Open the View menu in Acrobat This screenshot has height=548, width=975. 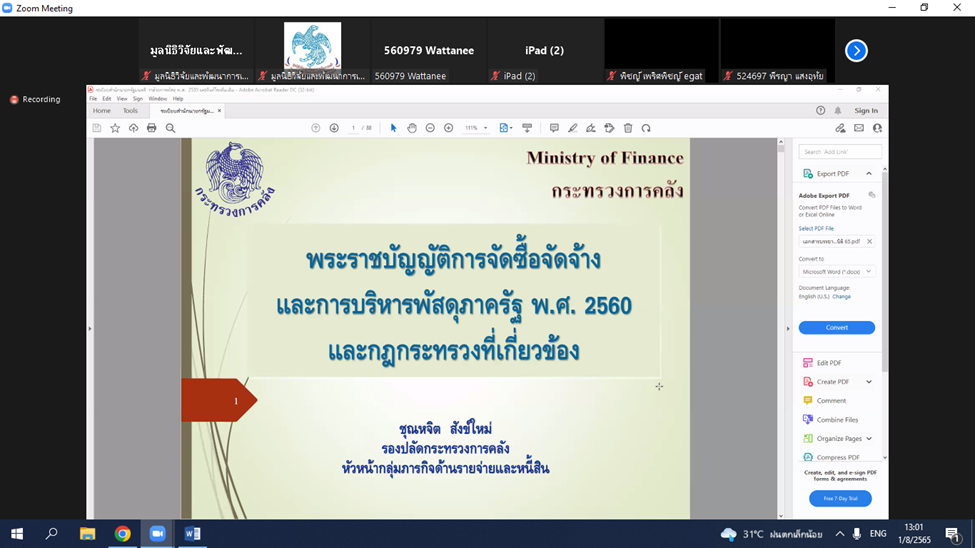click(122, 98)
